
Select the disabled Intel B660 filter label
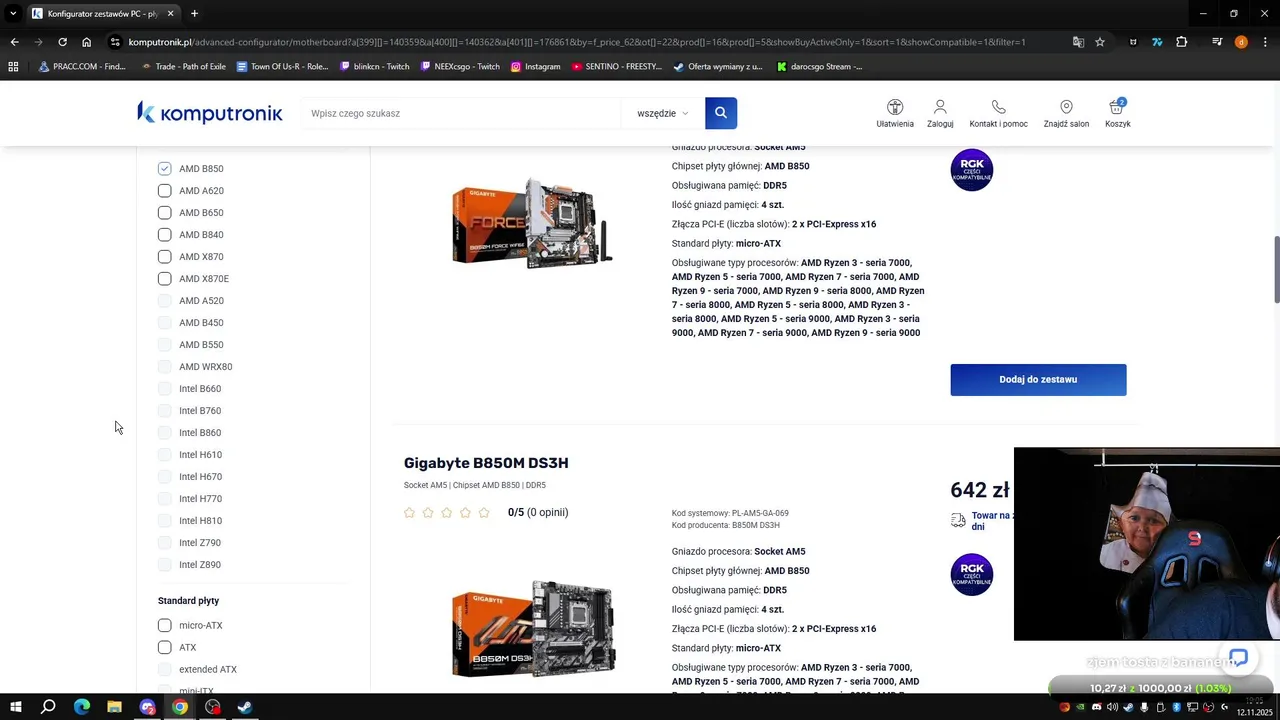click(x=200, y=389)
